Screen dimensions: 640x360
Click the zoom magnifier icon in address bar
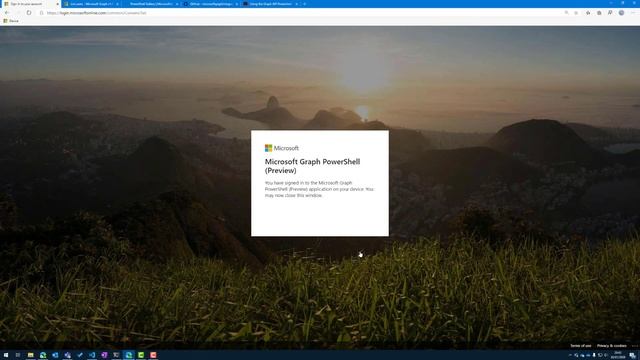click(x=567, y=13)
